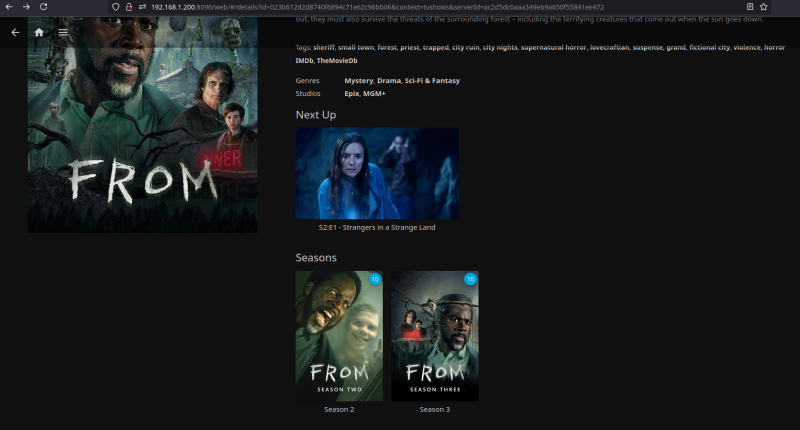Open the 'suspense' tag

pos(648,47)
